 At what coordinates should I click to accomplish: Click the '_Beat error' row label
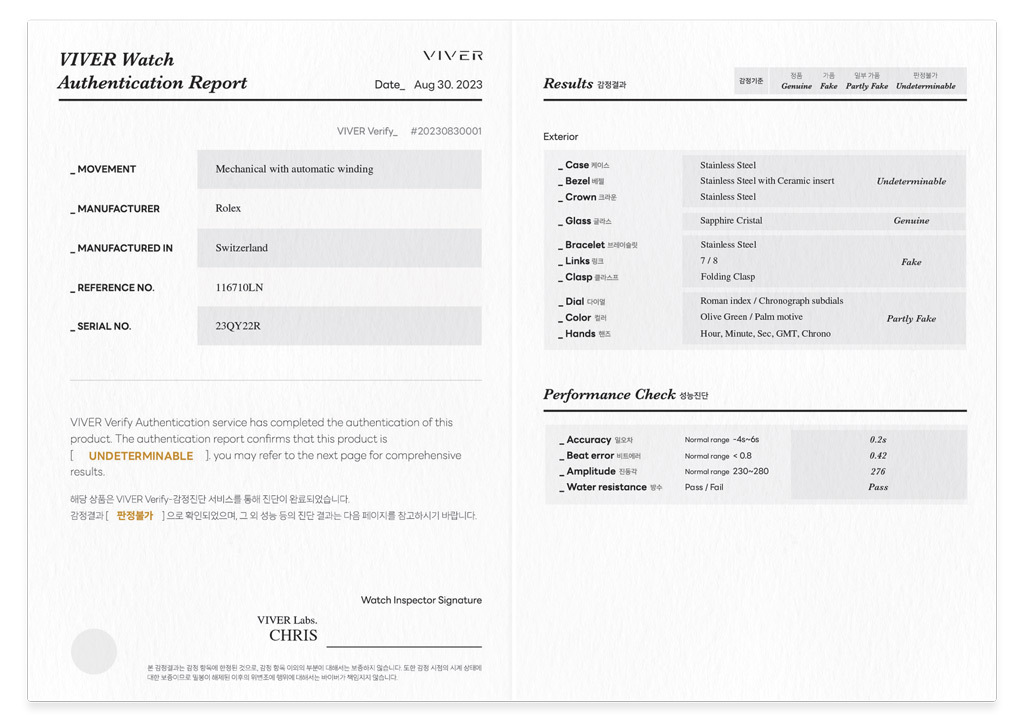(600, 456)
